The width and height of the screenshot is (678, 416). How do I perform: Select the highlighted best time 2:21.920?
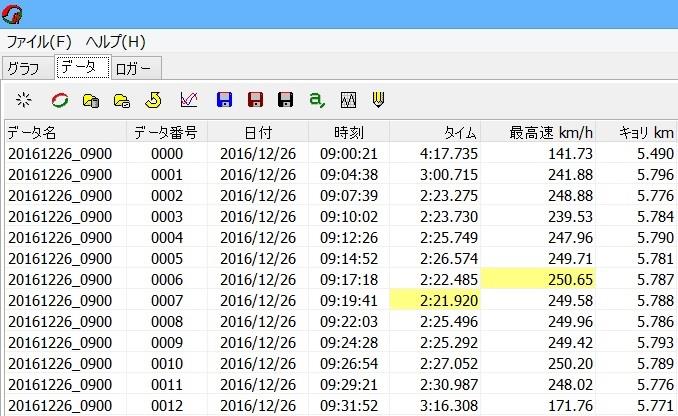click(435, 301)
